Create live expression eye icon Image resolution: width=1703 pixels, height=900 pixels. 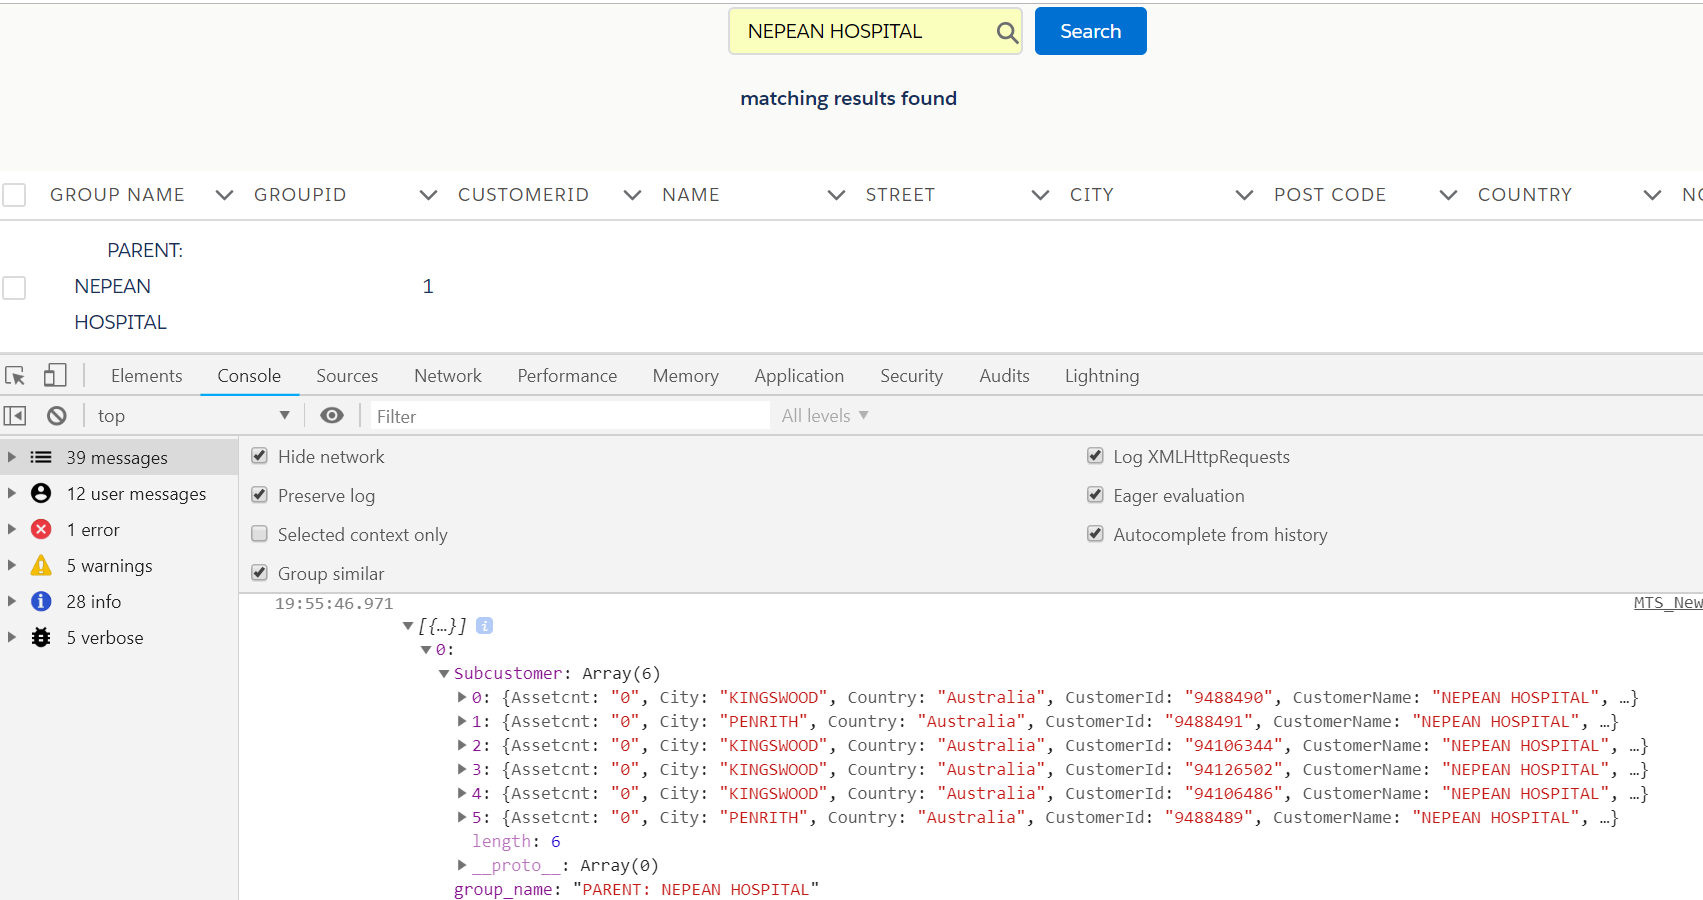click(x=332, y=416)
